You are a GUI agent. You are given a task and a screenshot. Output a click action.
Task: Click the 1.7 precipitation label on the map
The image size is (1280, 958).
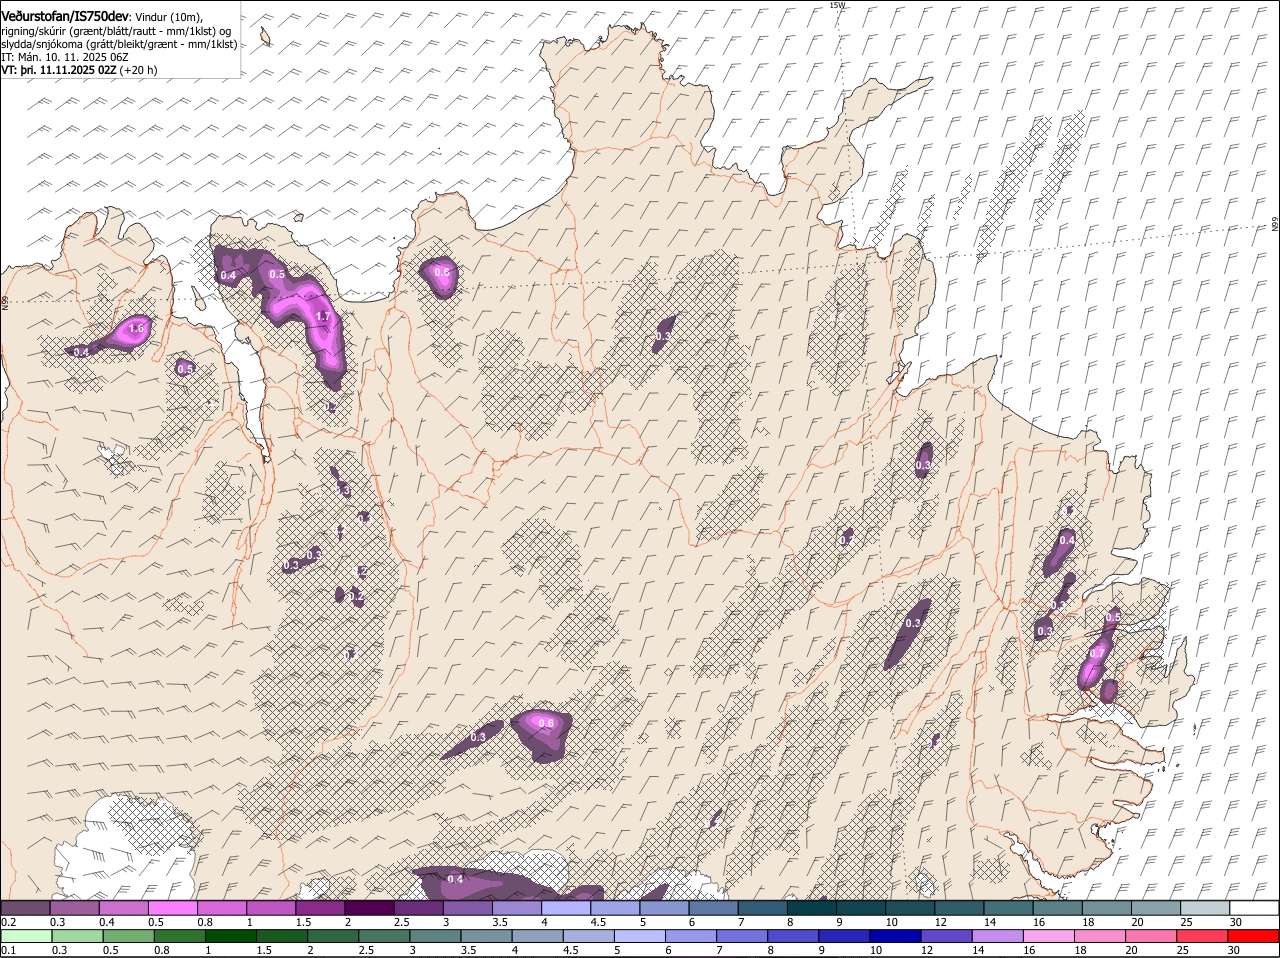pyautogui.click(x=322, y=316)
